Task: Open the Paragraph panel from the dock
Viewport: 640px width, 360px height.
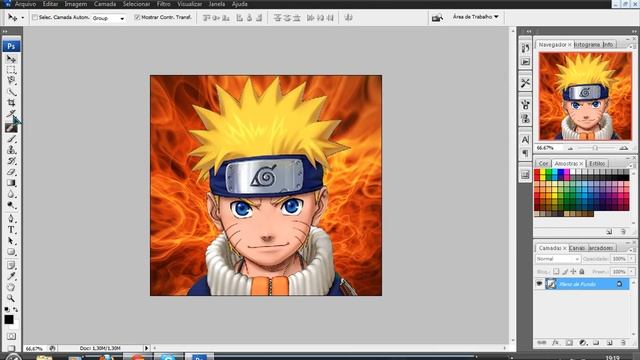Action: 525,153
